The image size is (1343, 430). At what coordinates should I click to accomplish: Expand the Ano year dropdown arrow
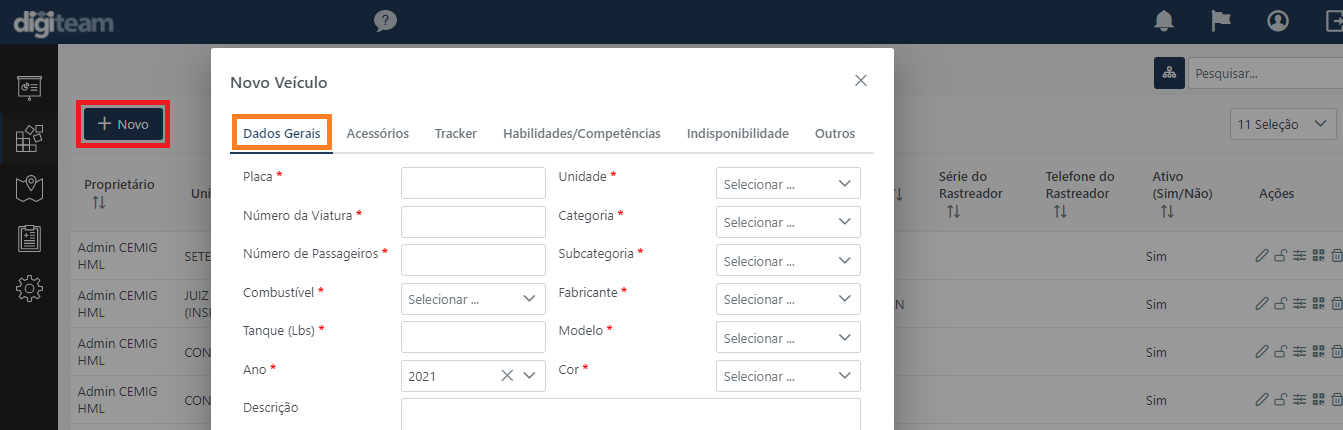531,376
